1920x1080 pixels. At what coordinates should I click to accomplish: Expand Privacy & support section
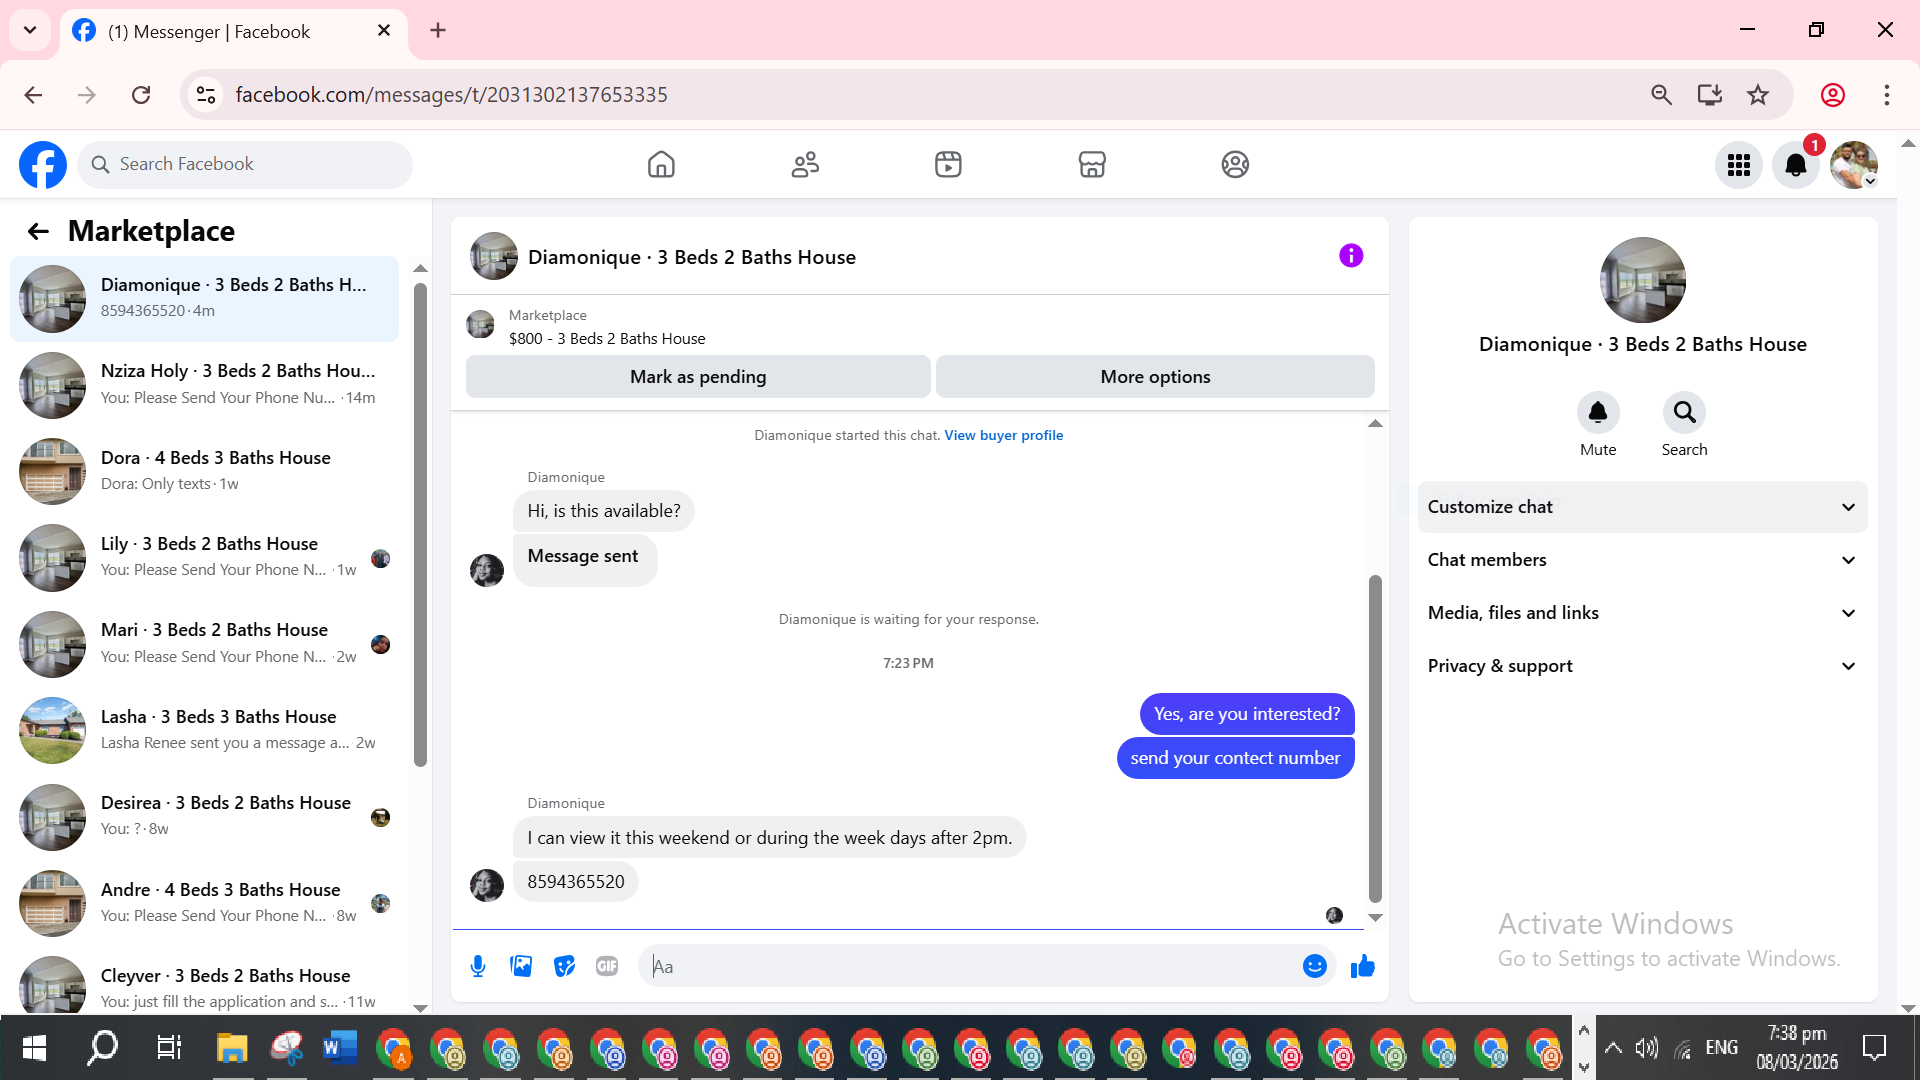1642,666
